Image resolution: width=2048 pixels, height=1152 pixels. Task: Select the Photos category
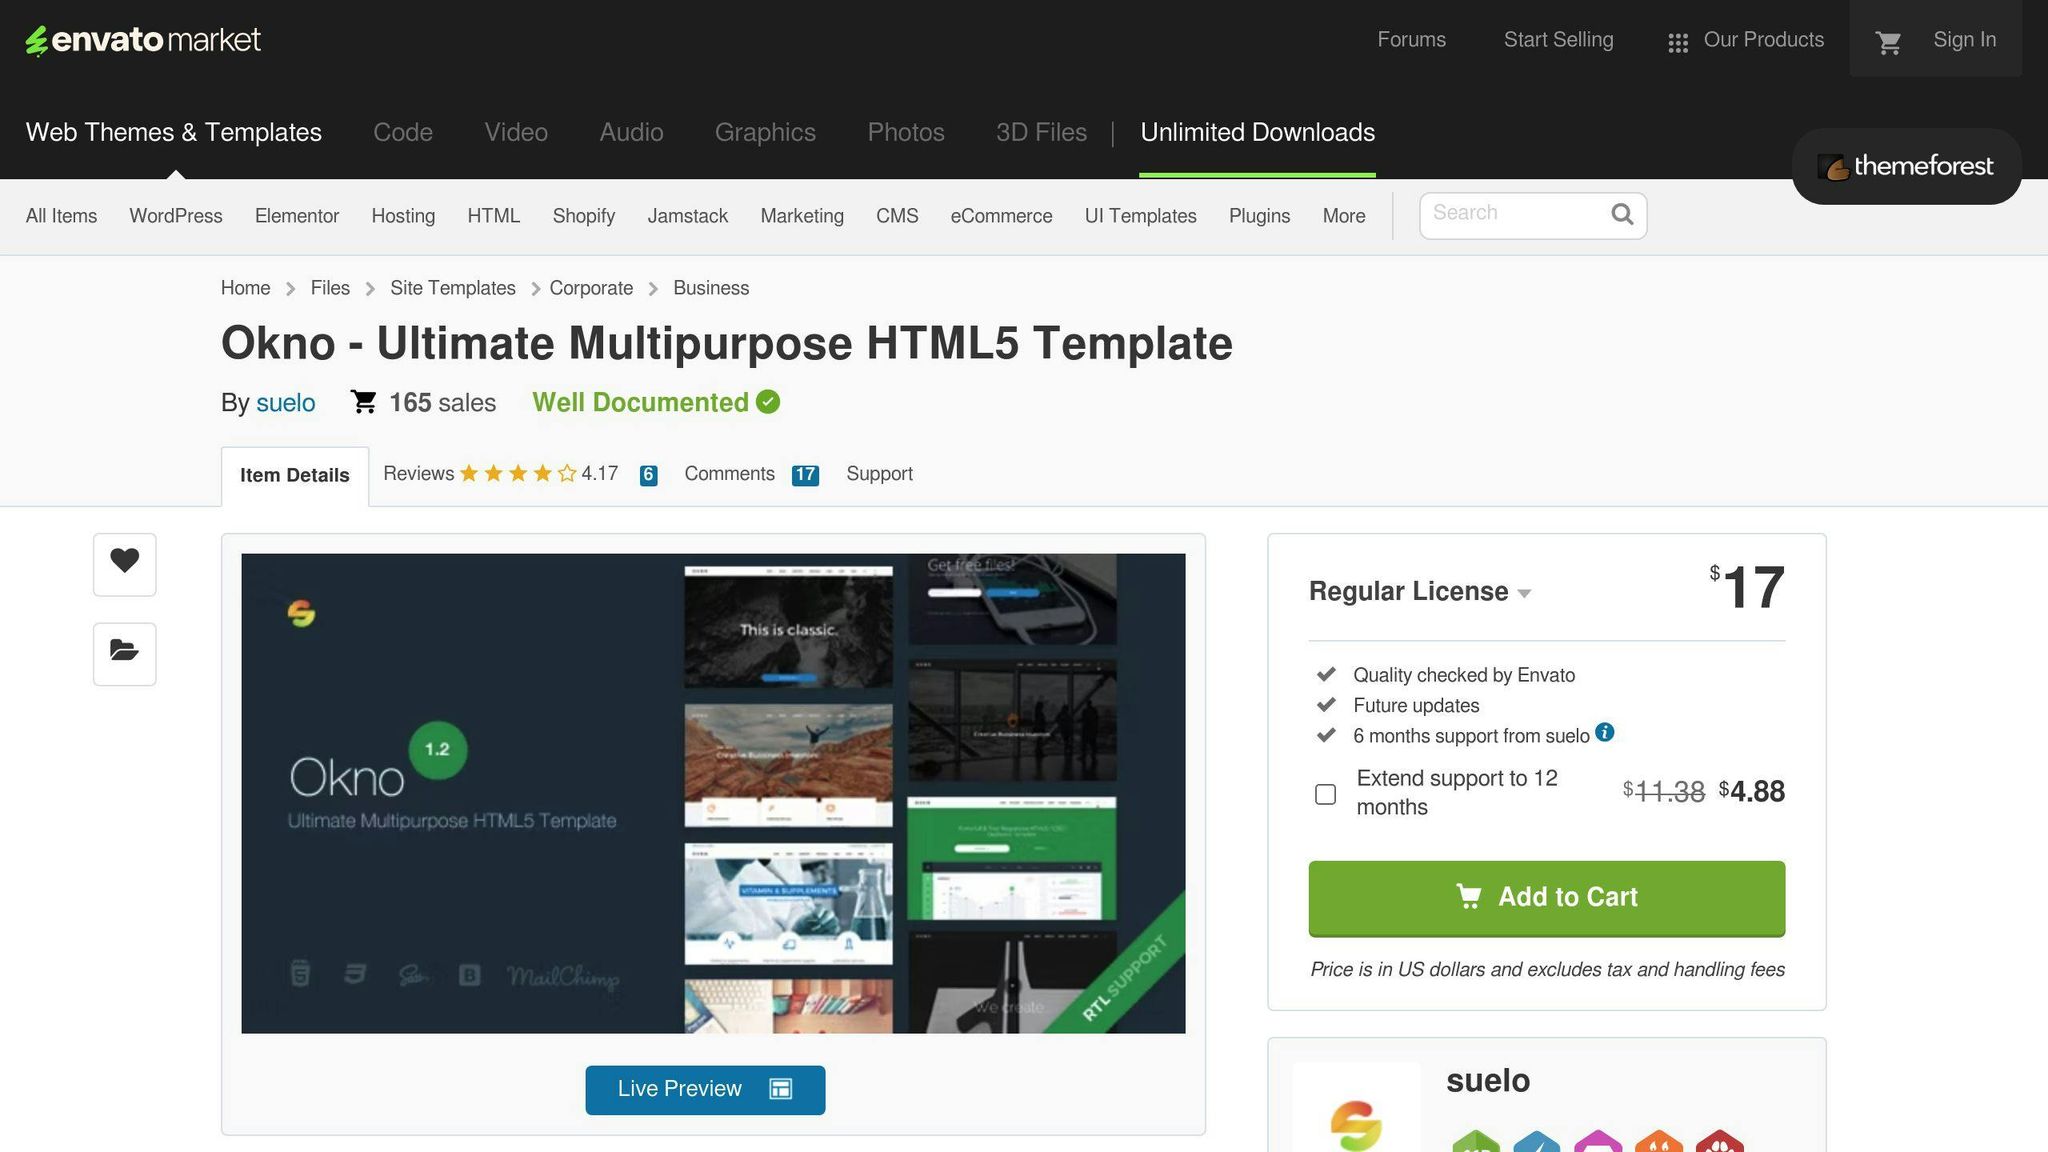point(906,132)
